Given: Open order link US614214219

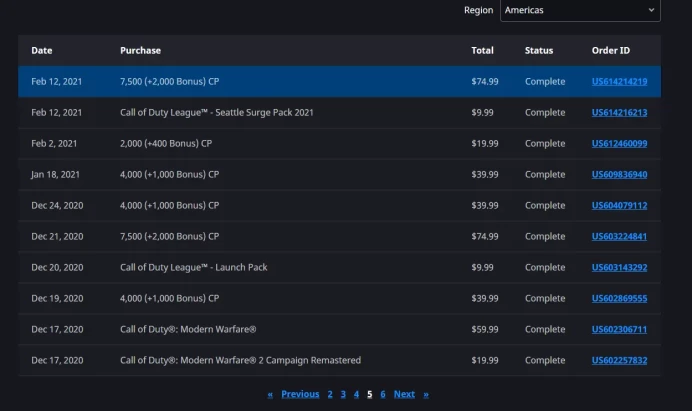Looking at the screenshot, I should point(619,82).
